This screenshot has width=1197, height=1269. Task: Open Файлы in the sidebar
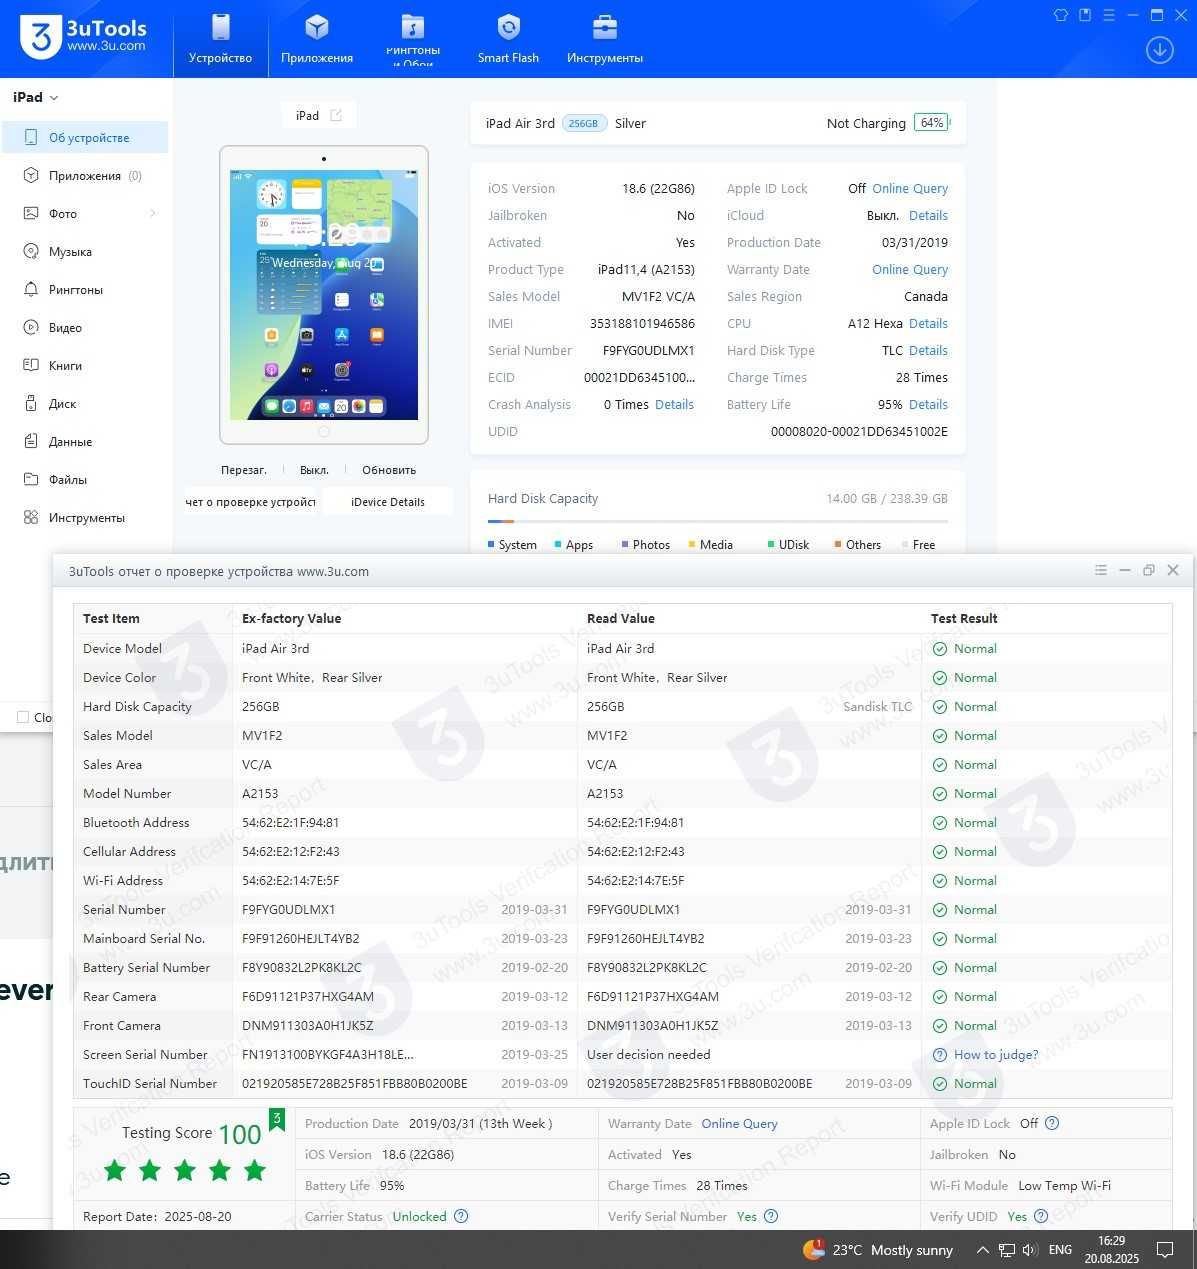[85, 480]
